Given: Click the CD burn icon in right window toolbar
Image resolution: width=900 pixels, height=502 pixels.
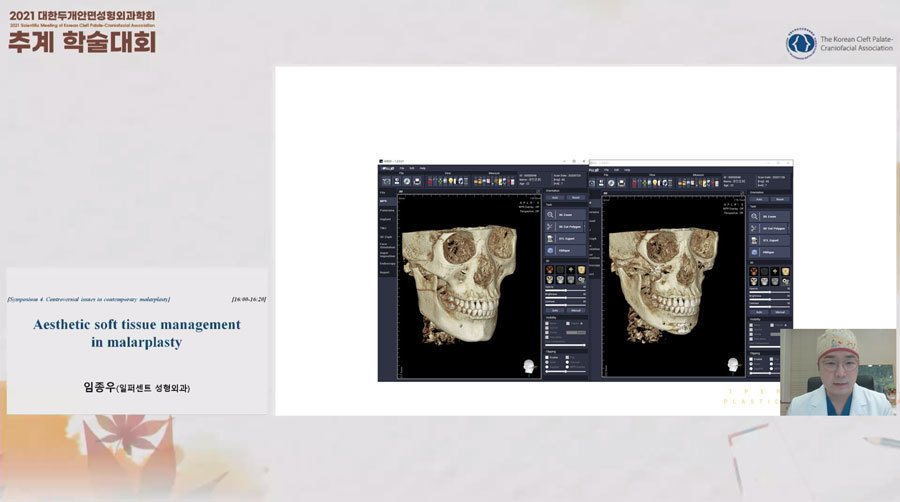Looking at the screenshot, I should [x=611, y=183].
